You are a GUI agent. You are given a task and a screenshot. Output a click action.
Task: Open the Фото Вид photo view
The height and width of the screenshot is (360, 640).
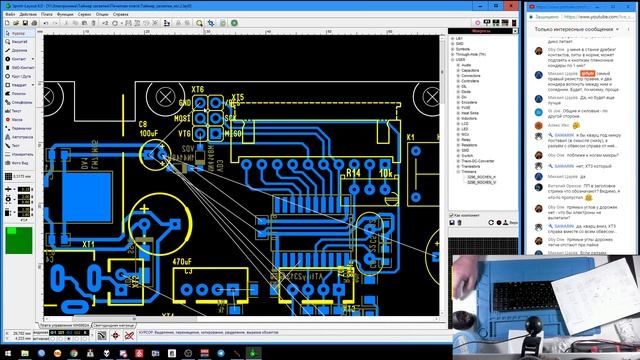[x=19, y=163]
